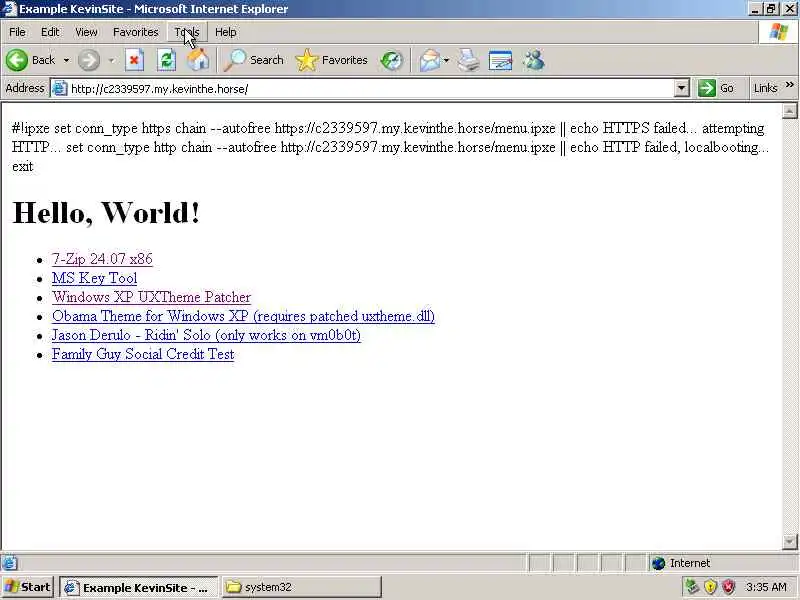This screenshot has width=800, height=600.
Task: Open Obama Theme for Windows XP link
Action: (x=243, y=316)
